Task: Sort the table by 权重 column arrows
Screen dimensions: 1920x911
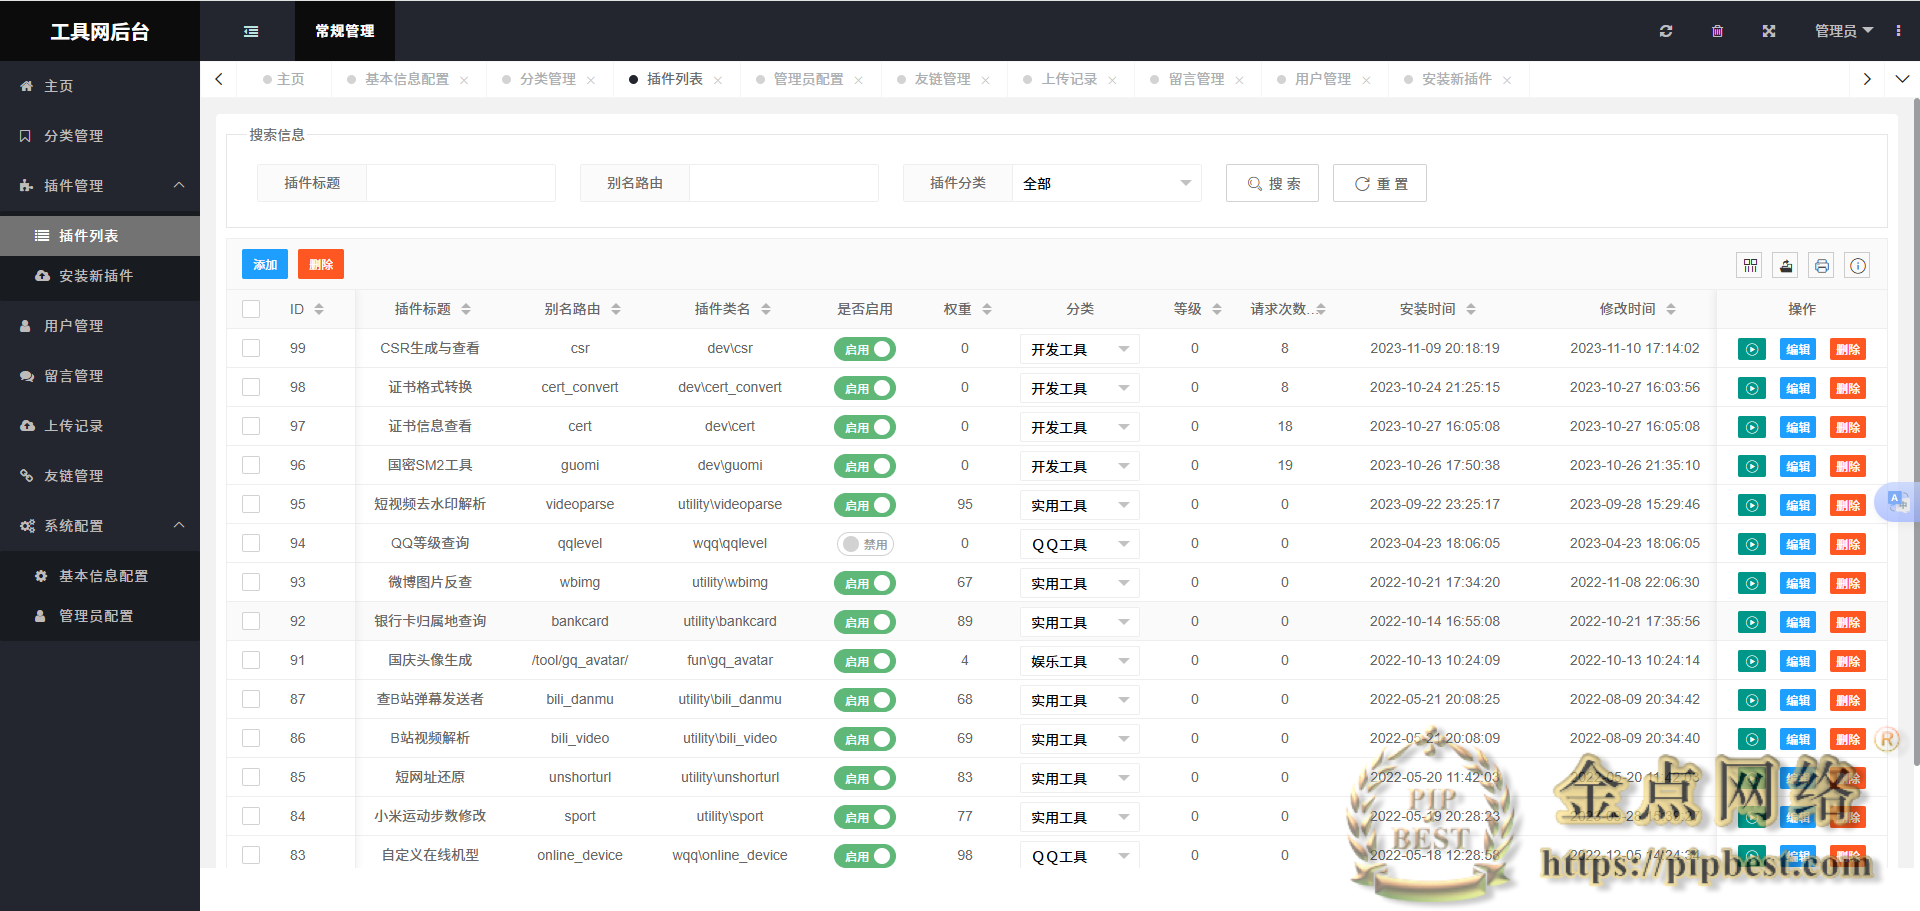Action: point(986,309)
